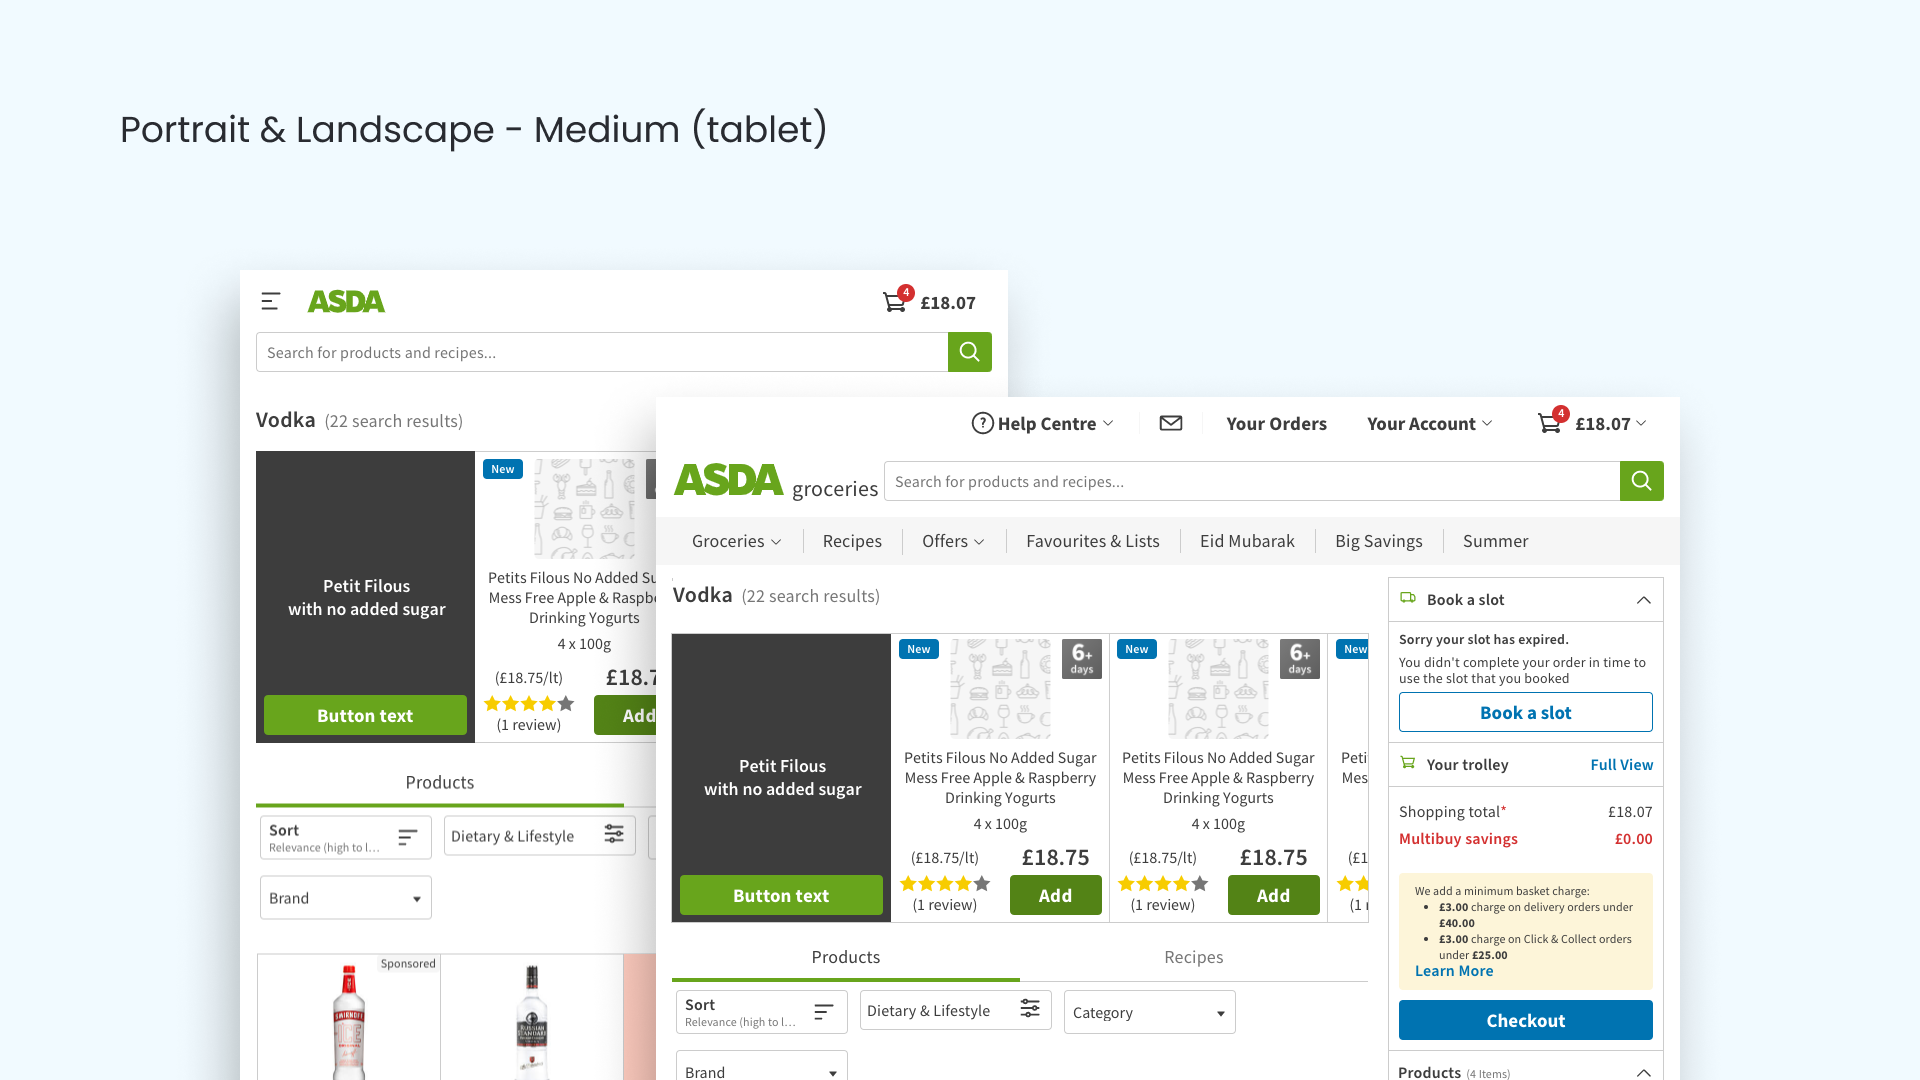Expand £18.07 trolley dropdown in landscape header

1641,423
